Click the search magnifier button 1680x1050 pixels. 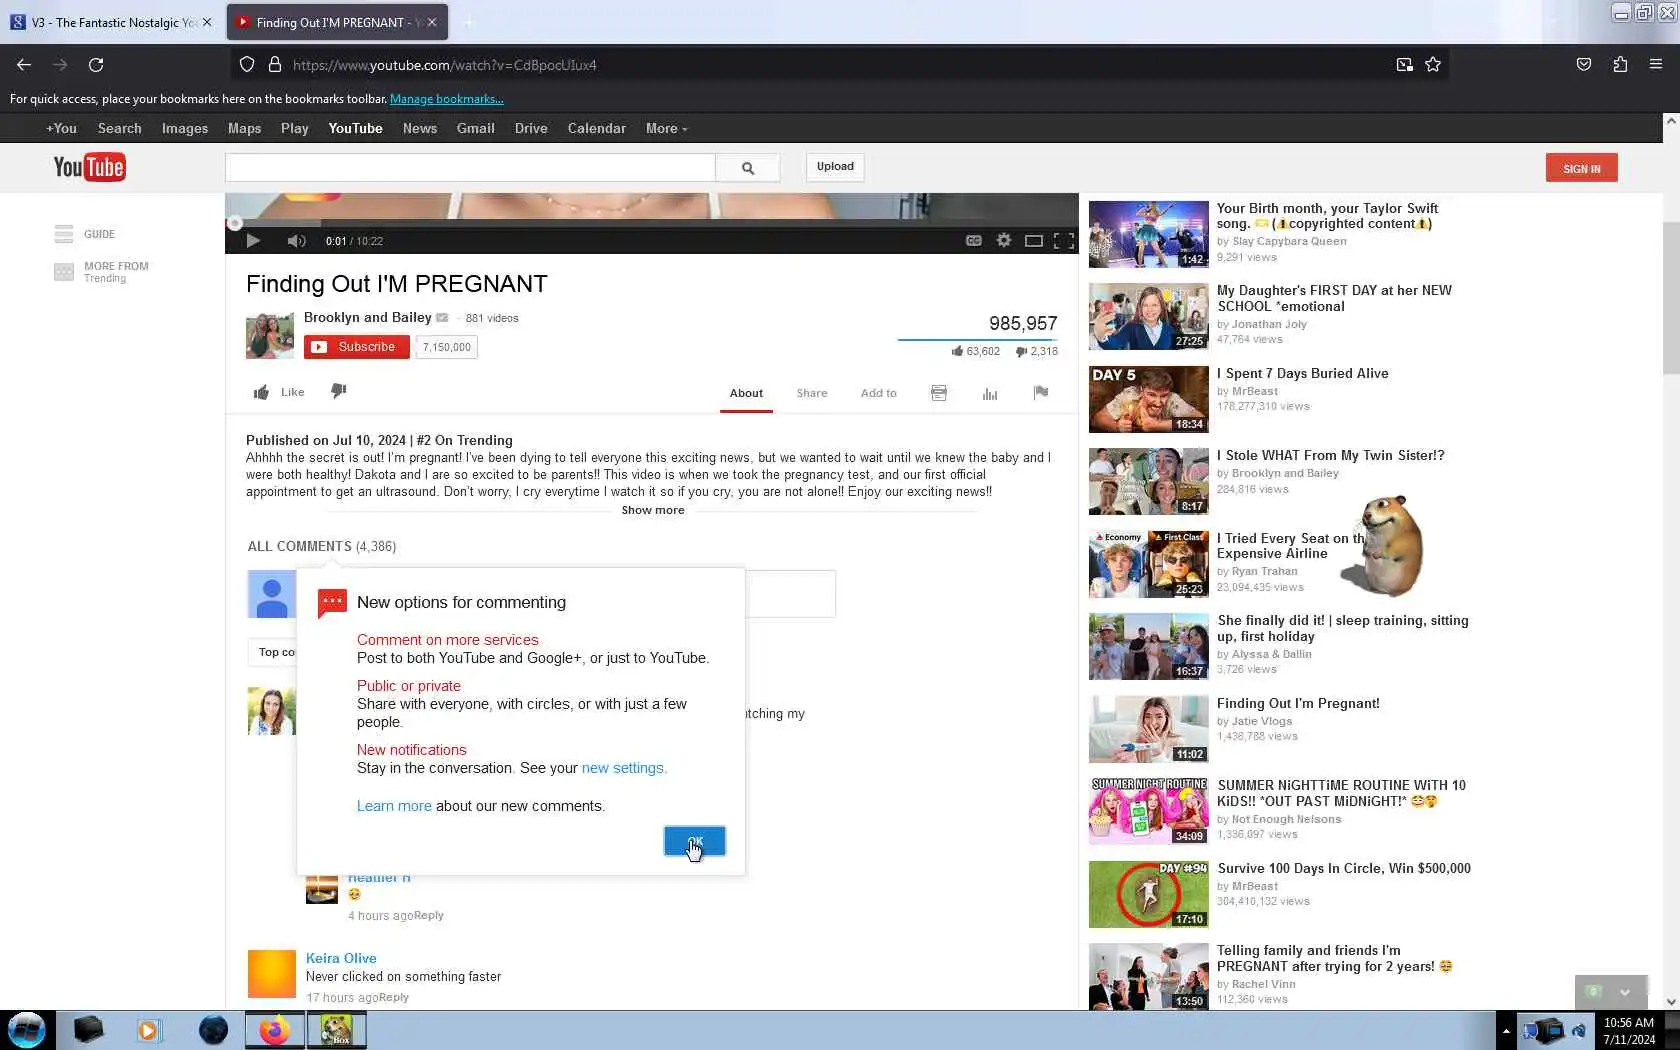click(747, 168)
